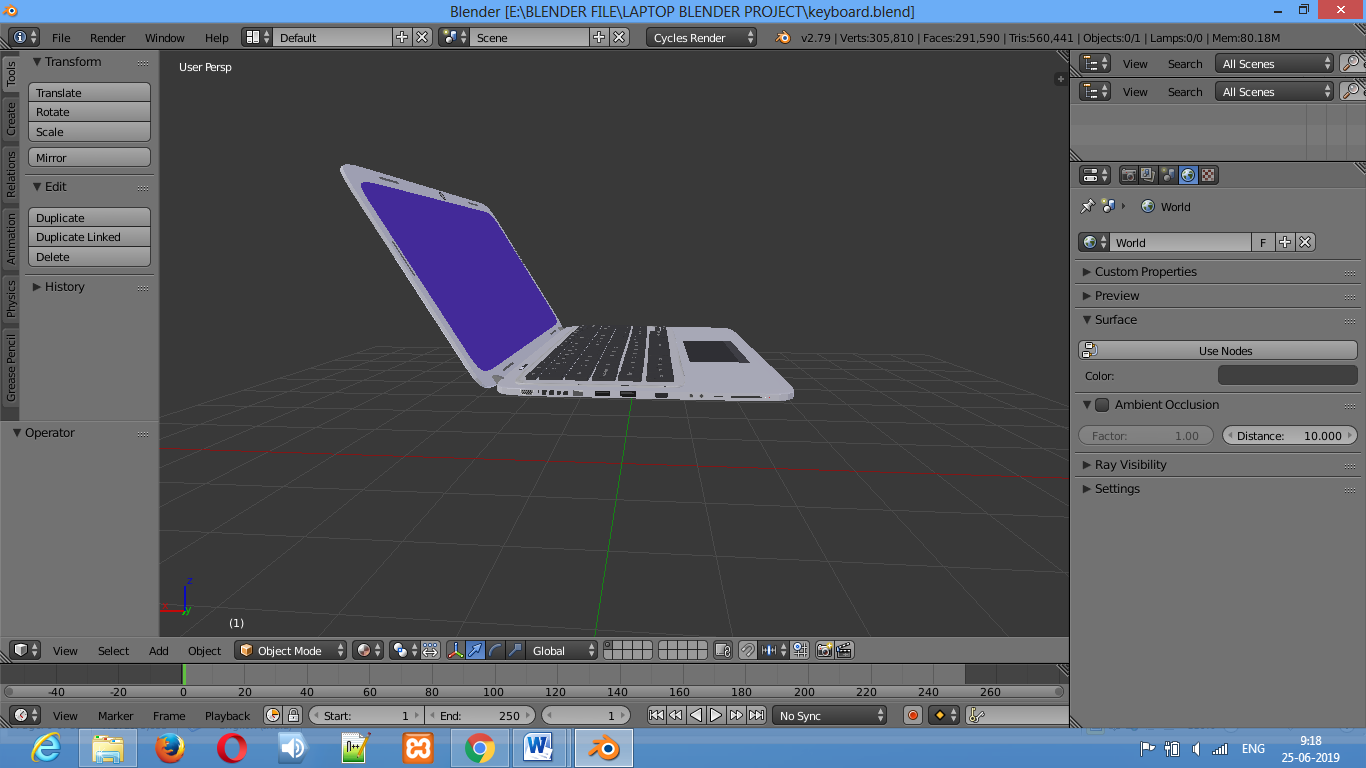Viewport: 1366px width, 768px height.
Task: Toggle snapping with the magnet icon
Action: click(x=748, y=650)
